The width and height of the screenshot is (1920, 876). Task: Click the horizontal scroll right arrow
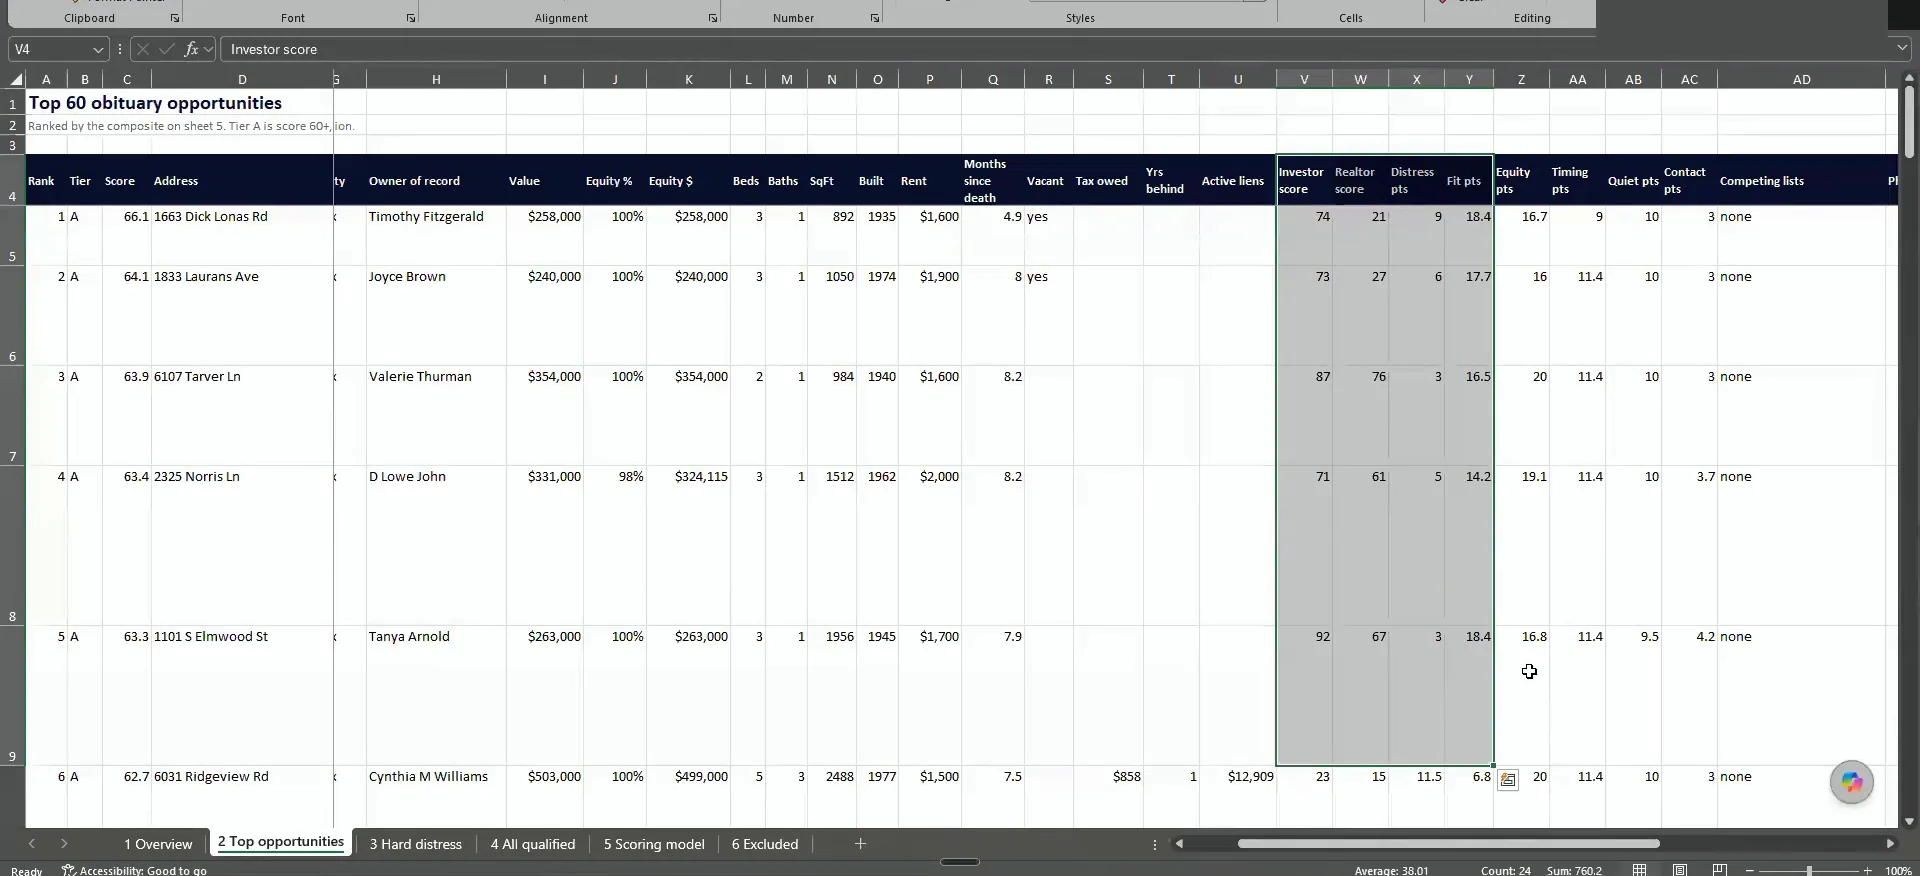click(1890, 844)
